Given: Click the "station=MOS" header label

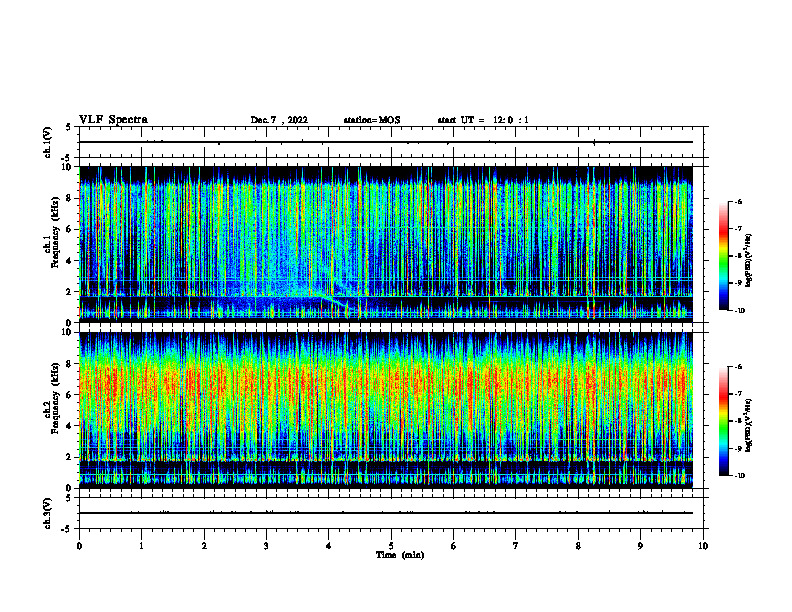Looking at the screenshot, I should coord(372,120).
